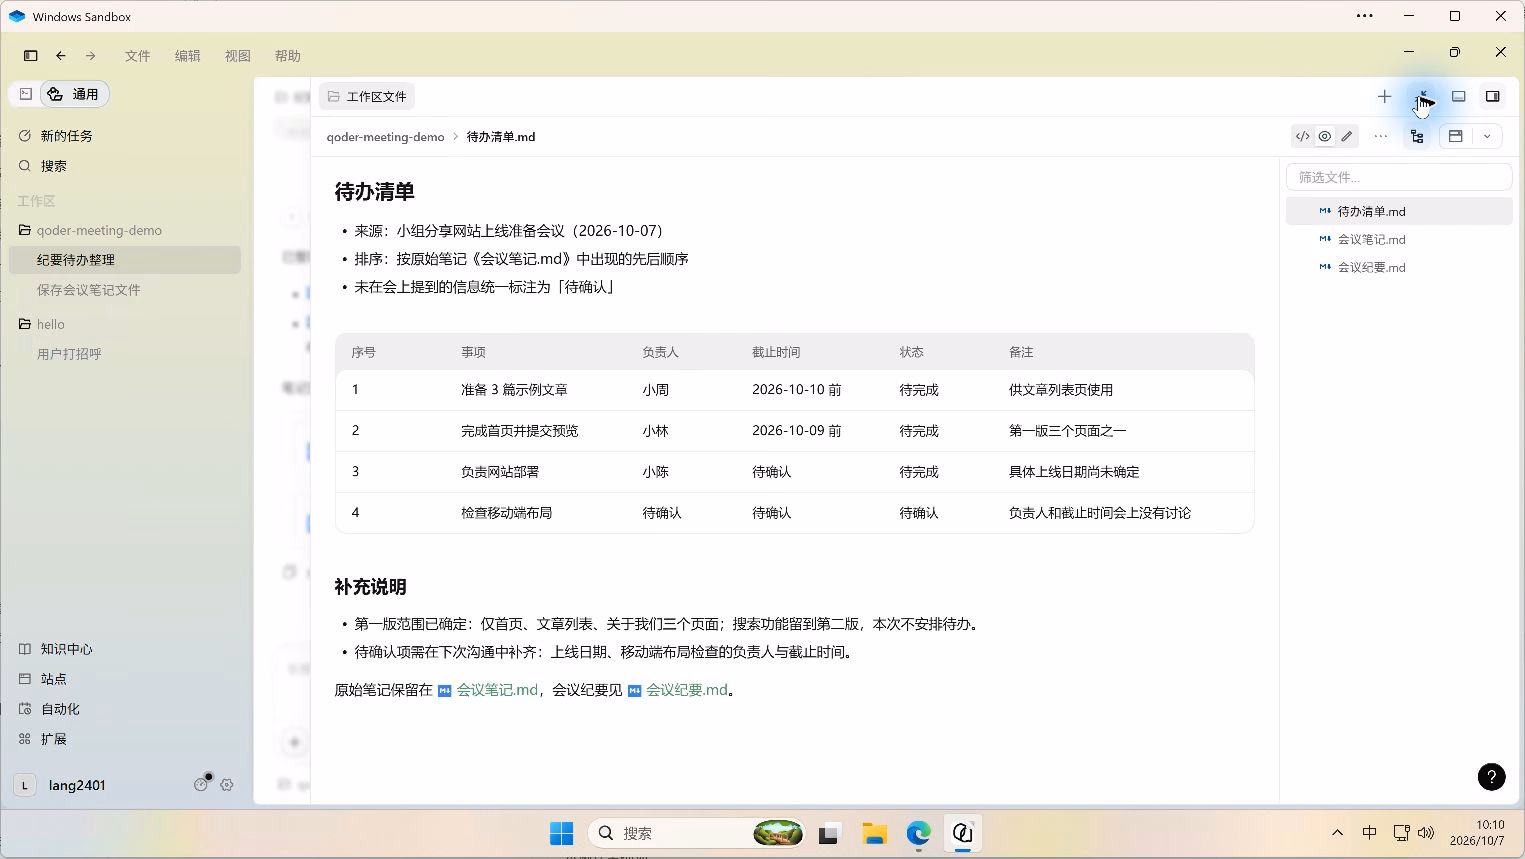Screen dimensions: 1525x859
Task: Open 会议笔记.md in the file list
Action: click(1398, 240)
